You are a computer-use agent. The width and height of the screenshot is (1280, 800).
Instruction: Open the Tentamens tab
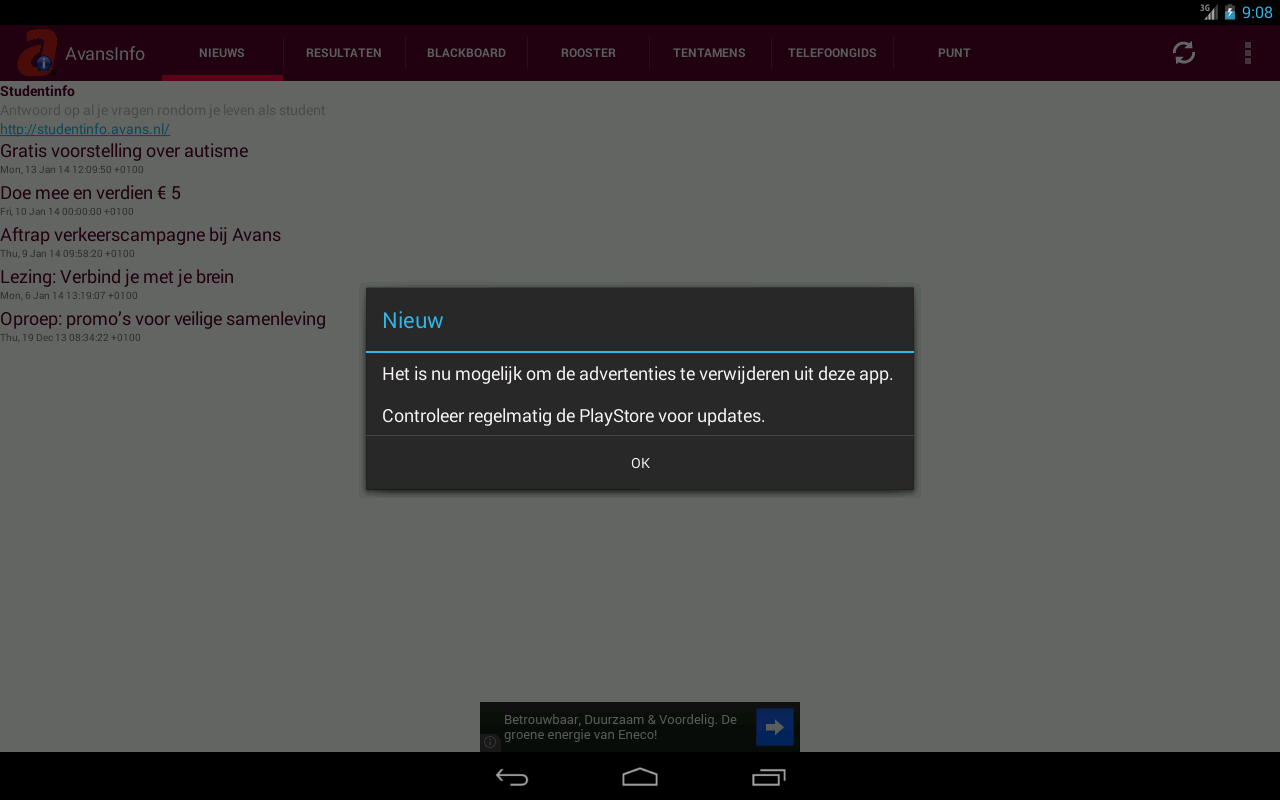(x=709, y=53)
